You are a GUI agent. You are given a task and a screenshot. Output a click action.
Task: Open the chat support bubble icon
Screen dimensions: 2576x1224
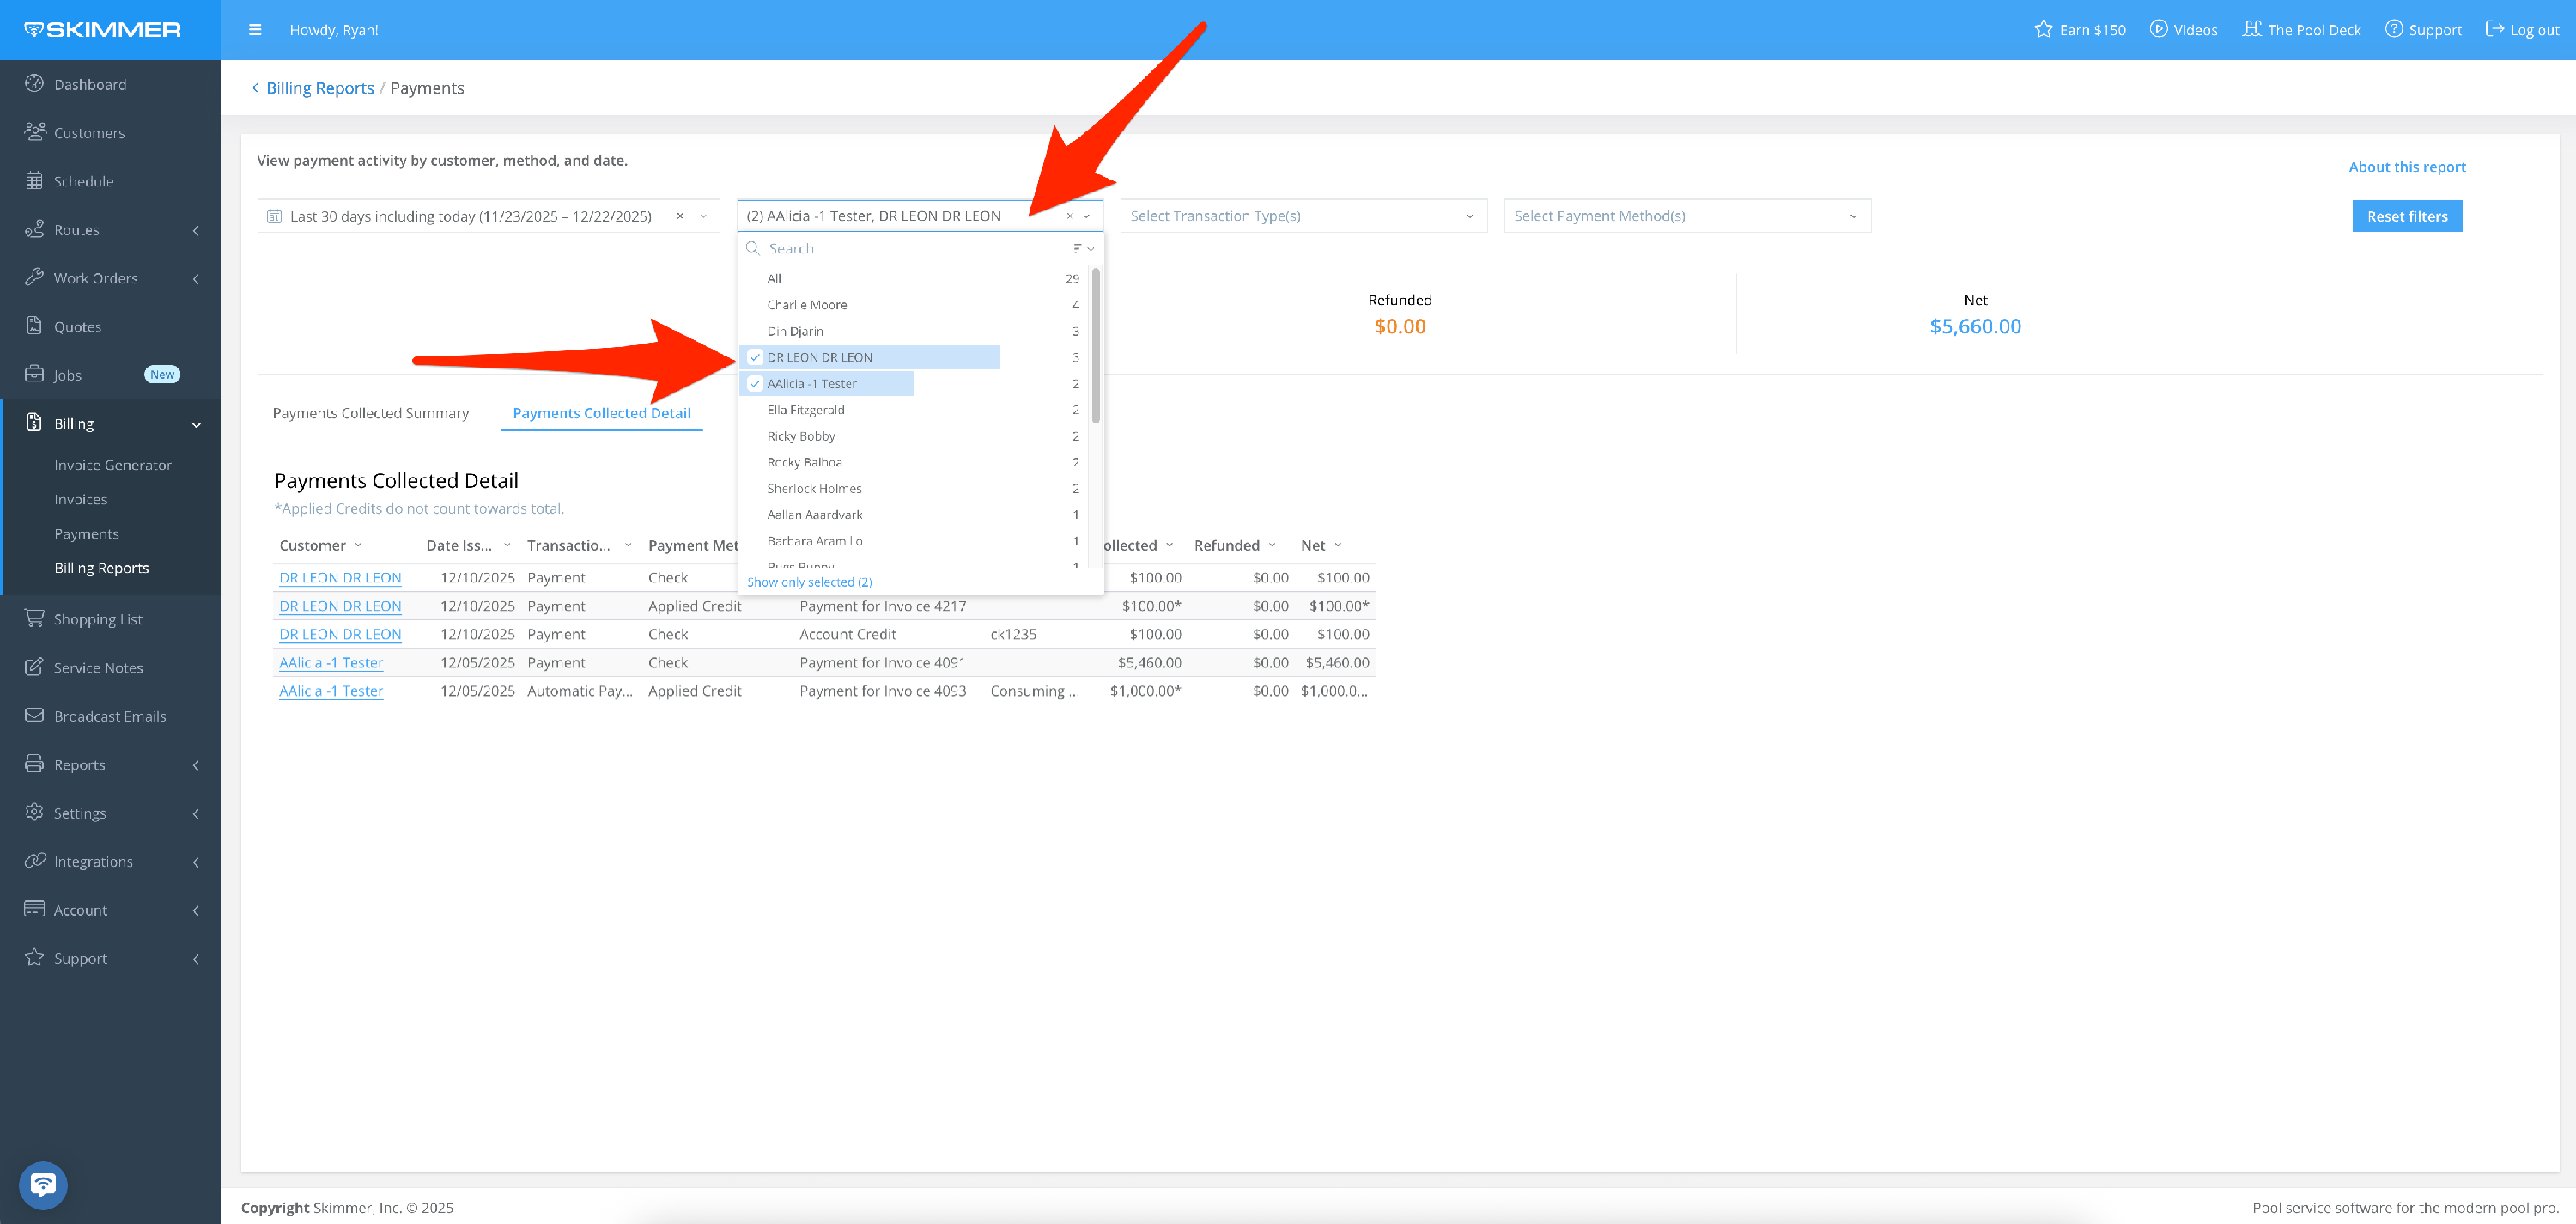43,1185
